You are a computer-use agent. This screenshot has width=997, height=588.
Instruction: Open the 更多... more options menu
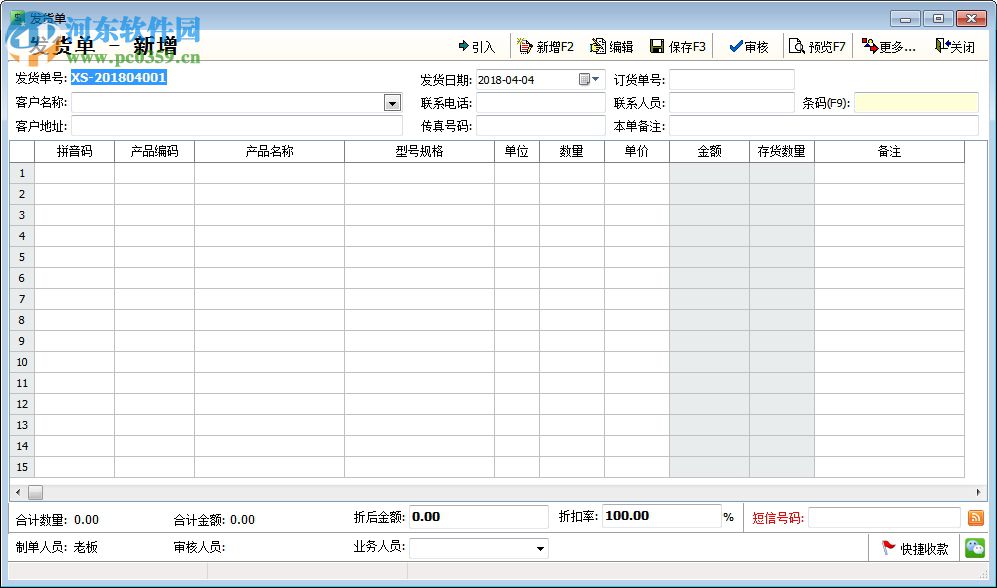[x=889, y=46]
